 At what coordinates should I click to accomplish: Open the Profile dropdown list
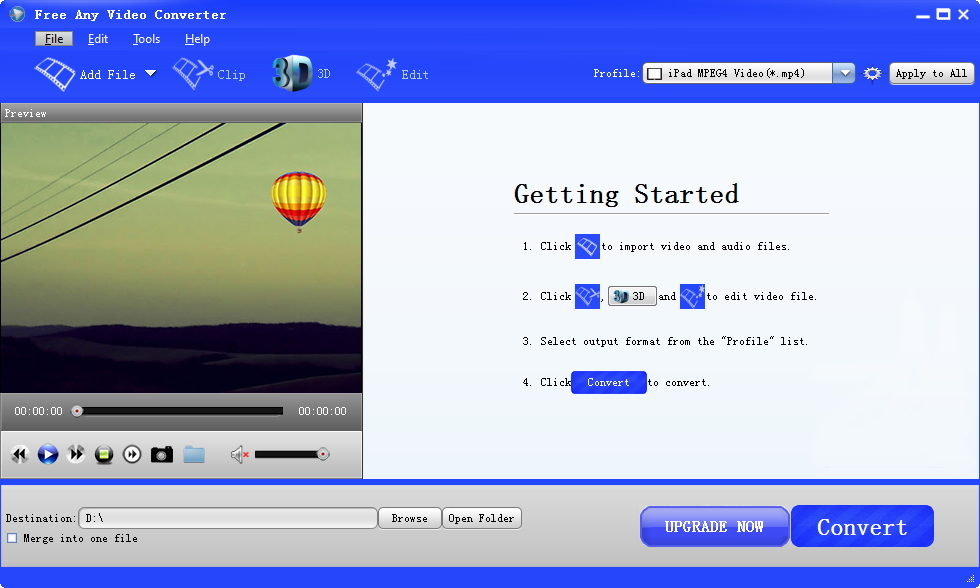click(x=844, y=72)
